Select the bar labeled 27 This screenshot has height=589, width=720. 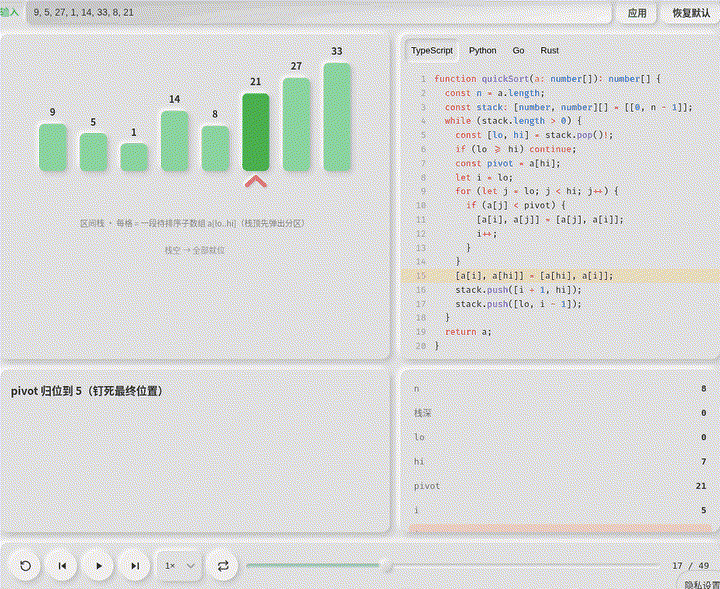point(297,124)
